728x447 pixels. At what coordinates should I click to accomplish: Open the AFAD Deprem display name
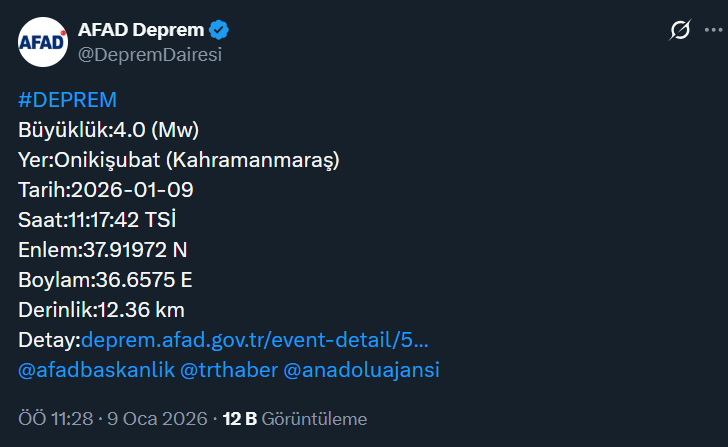point(138,30)
